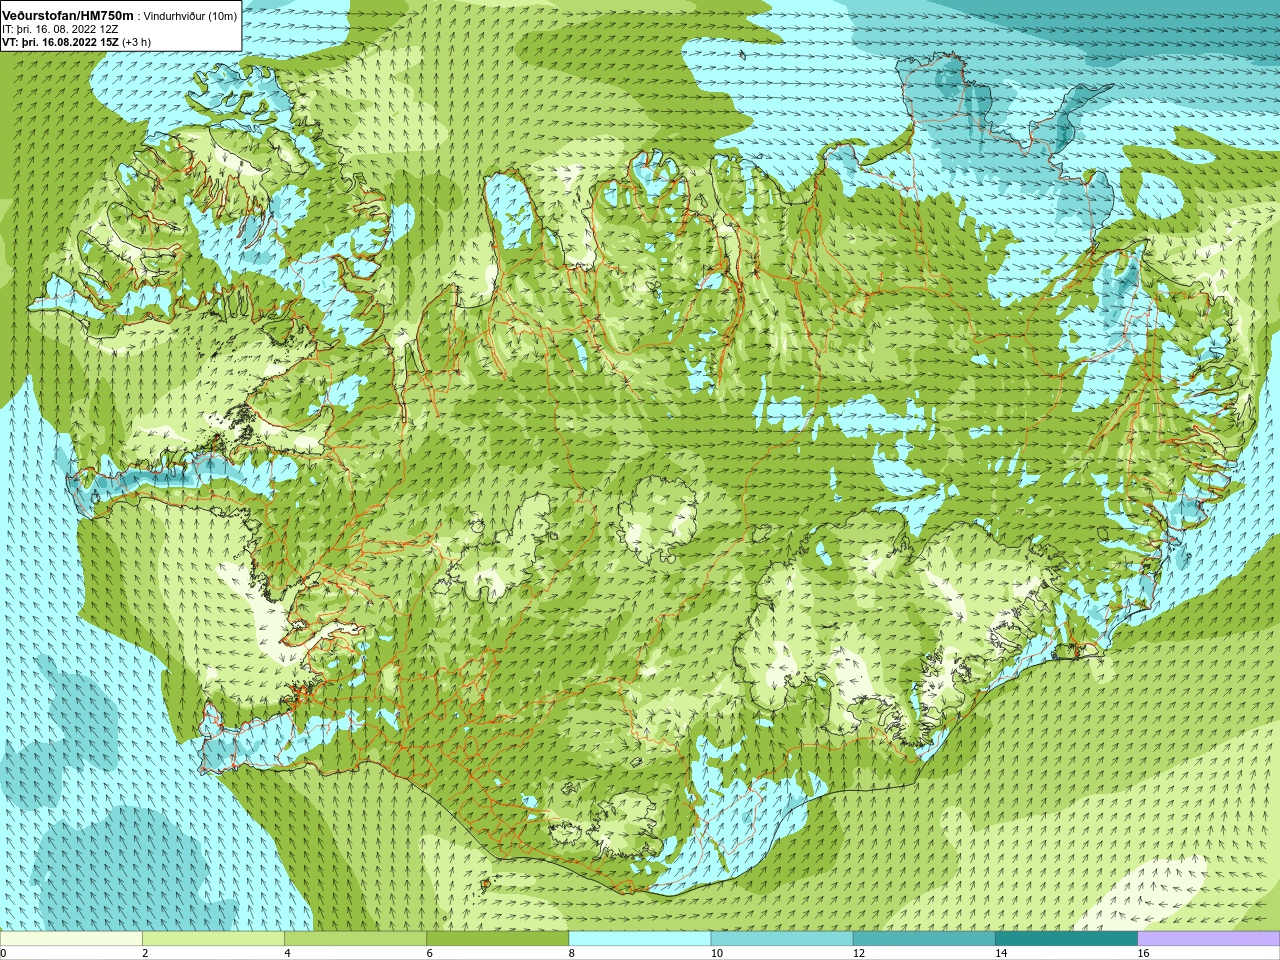Click the Vindurhviður (10m) label
Screen dimensions: 1280x960
(191, 16)
